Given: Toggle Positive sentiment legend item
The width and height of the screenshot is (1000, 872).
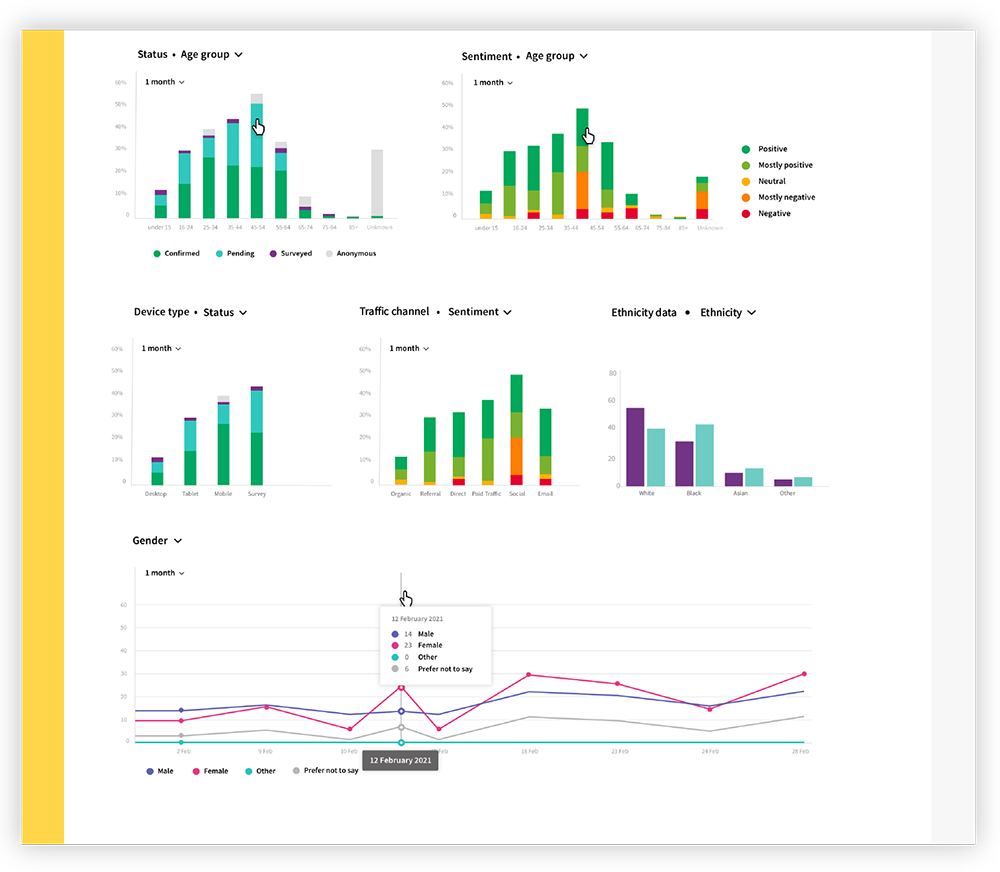Looking at the screenshot, I should click(765, 149).
